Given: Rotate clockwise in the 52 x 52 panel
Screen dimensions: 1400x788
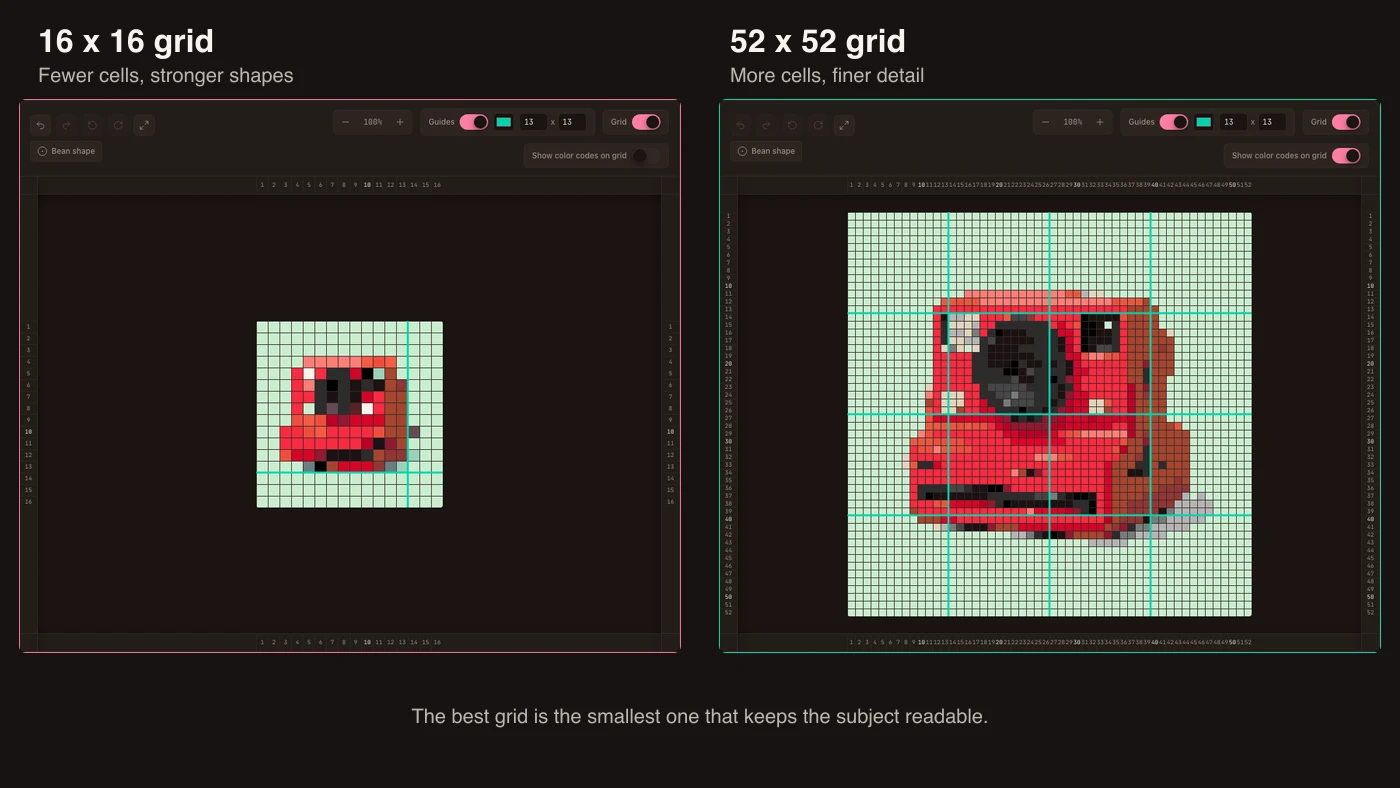Looking at the screenshot, I should (x=818, y=125).
